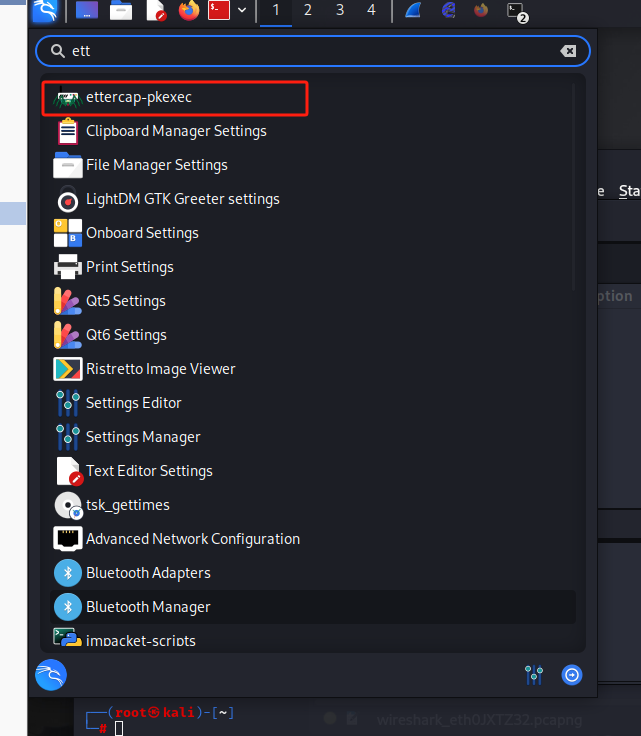Open settings via the menu footer sliders icon
The height and width of the screenshot is (736, 641).
pyautogui.click(x=534, y=675)
